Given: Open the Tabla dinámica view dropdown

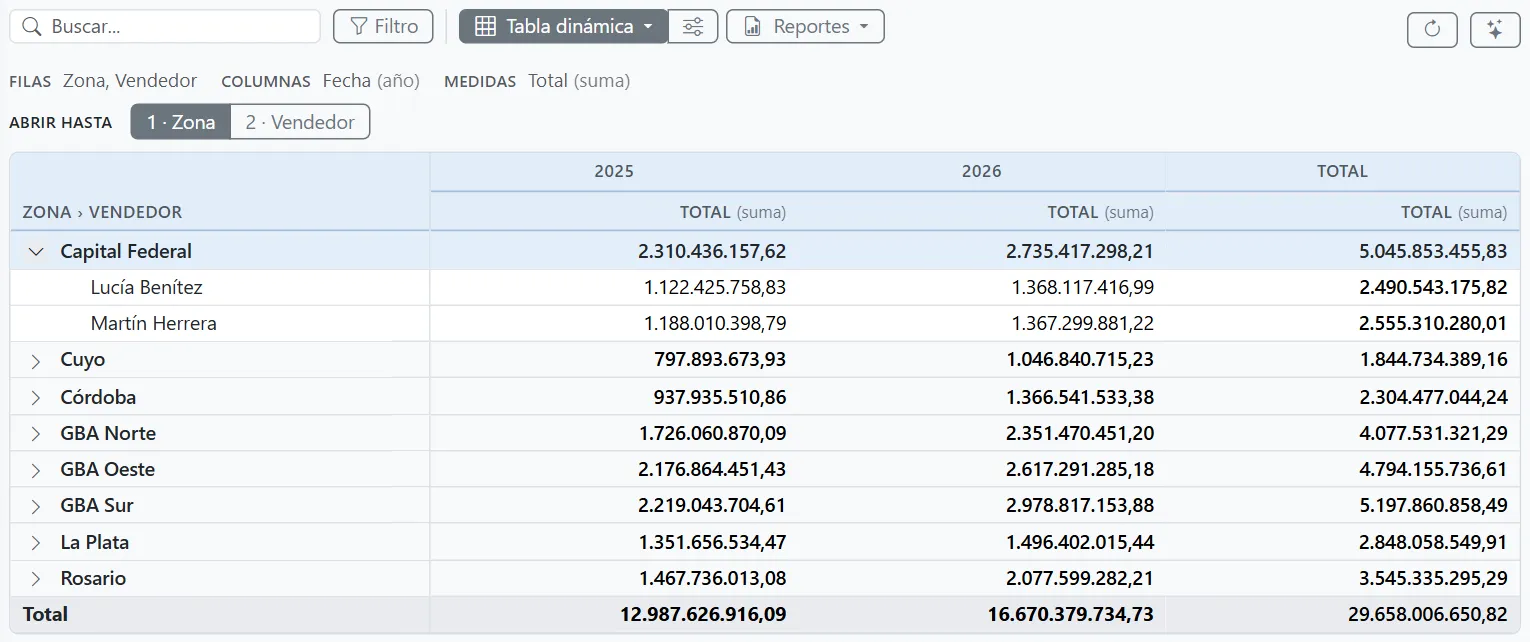Looking at the screenshot, I should [x=563, y=27].
